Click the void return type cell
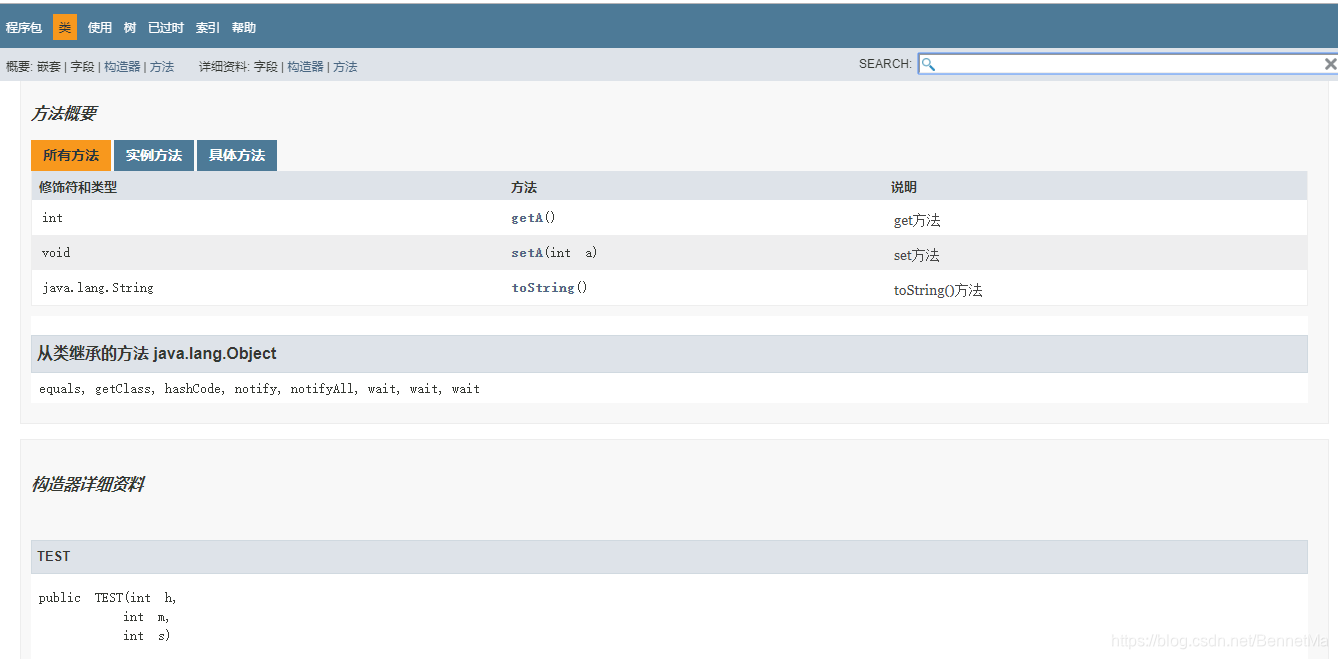This screenshot has height=659, width=1338. tap(56, 252)
